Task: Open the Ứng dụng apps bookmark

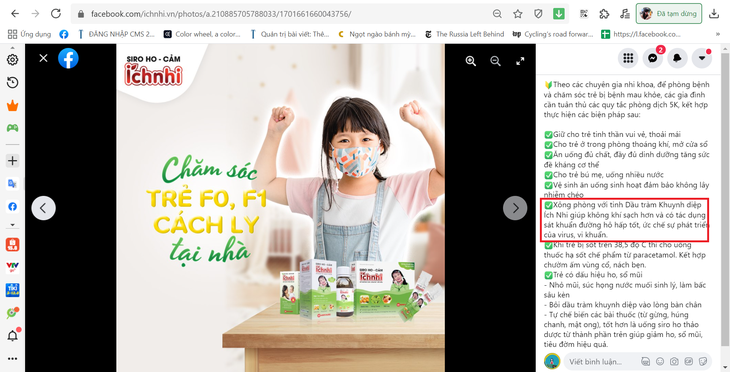Action: coord(30,34)
